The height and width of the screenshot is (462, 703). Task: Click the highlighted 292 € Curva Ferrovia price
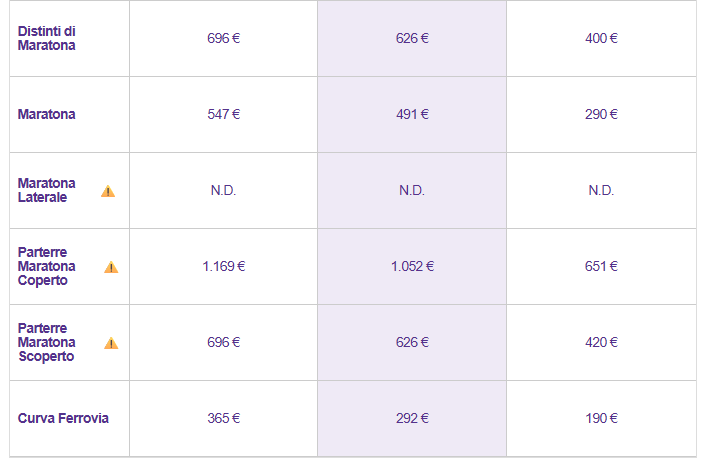[x=412, y=418]
